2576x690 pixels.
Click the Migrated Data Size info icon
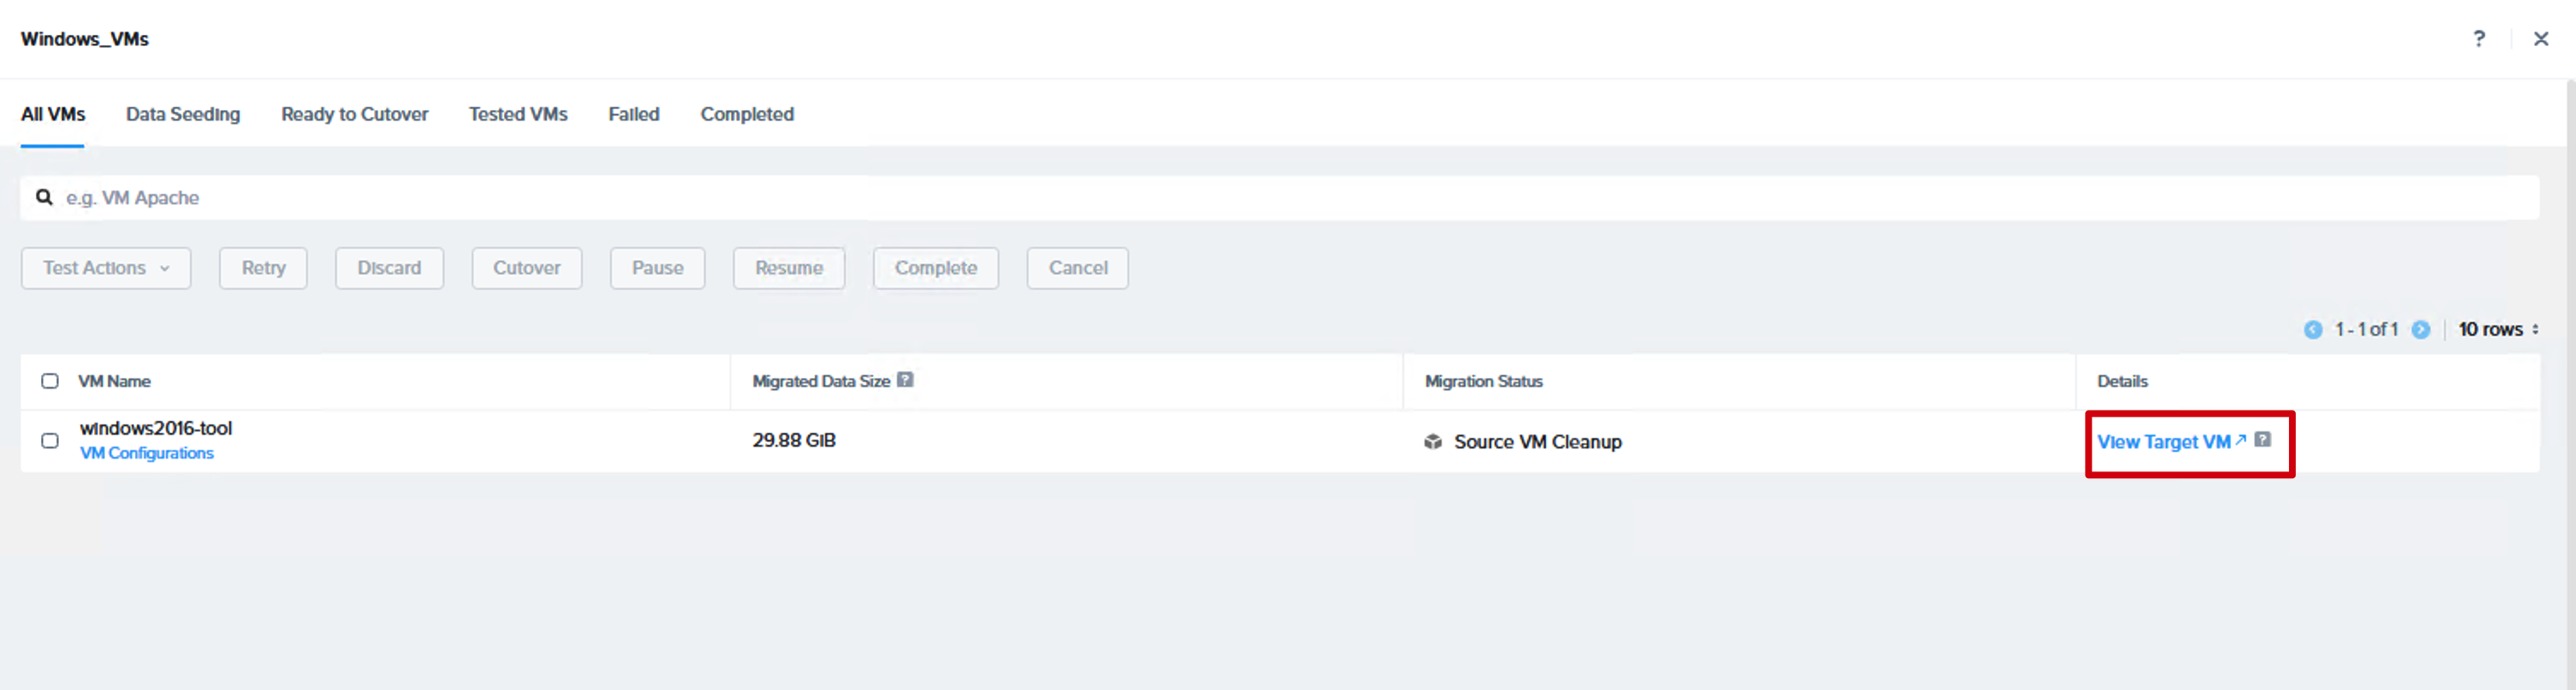point(905,380)
